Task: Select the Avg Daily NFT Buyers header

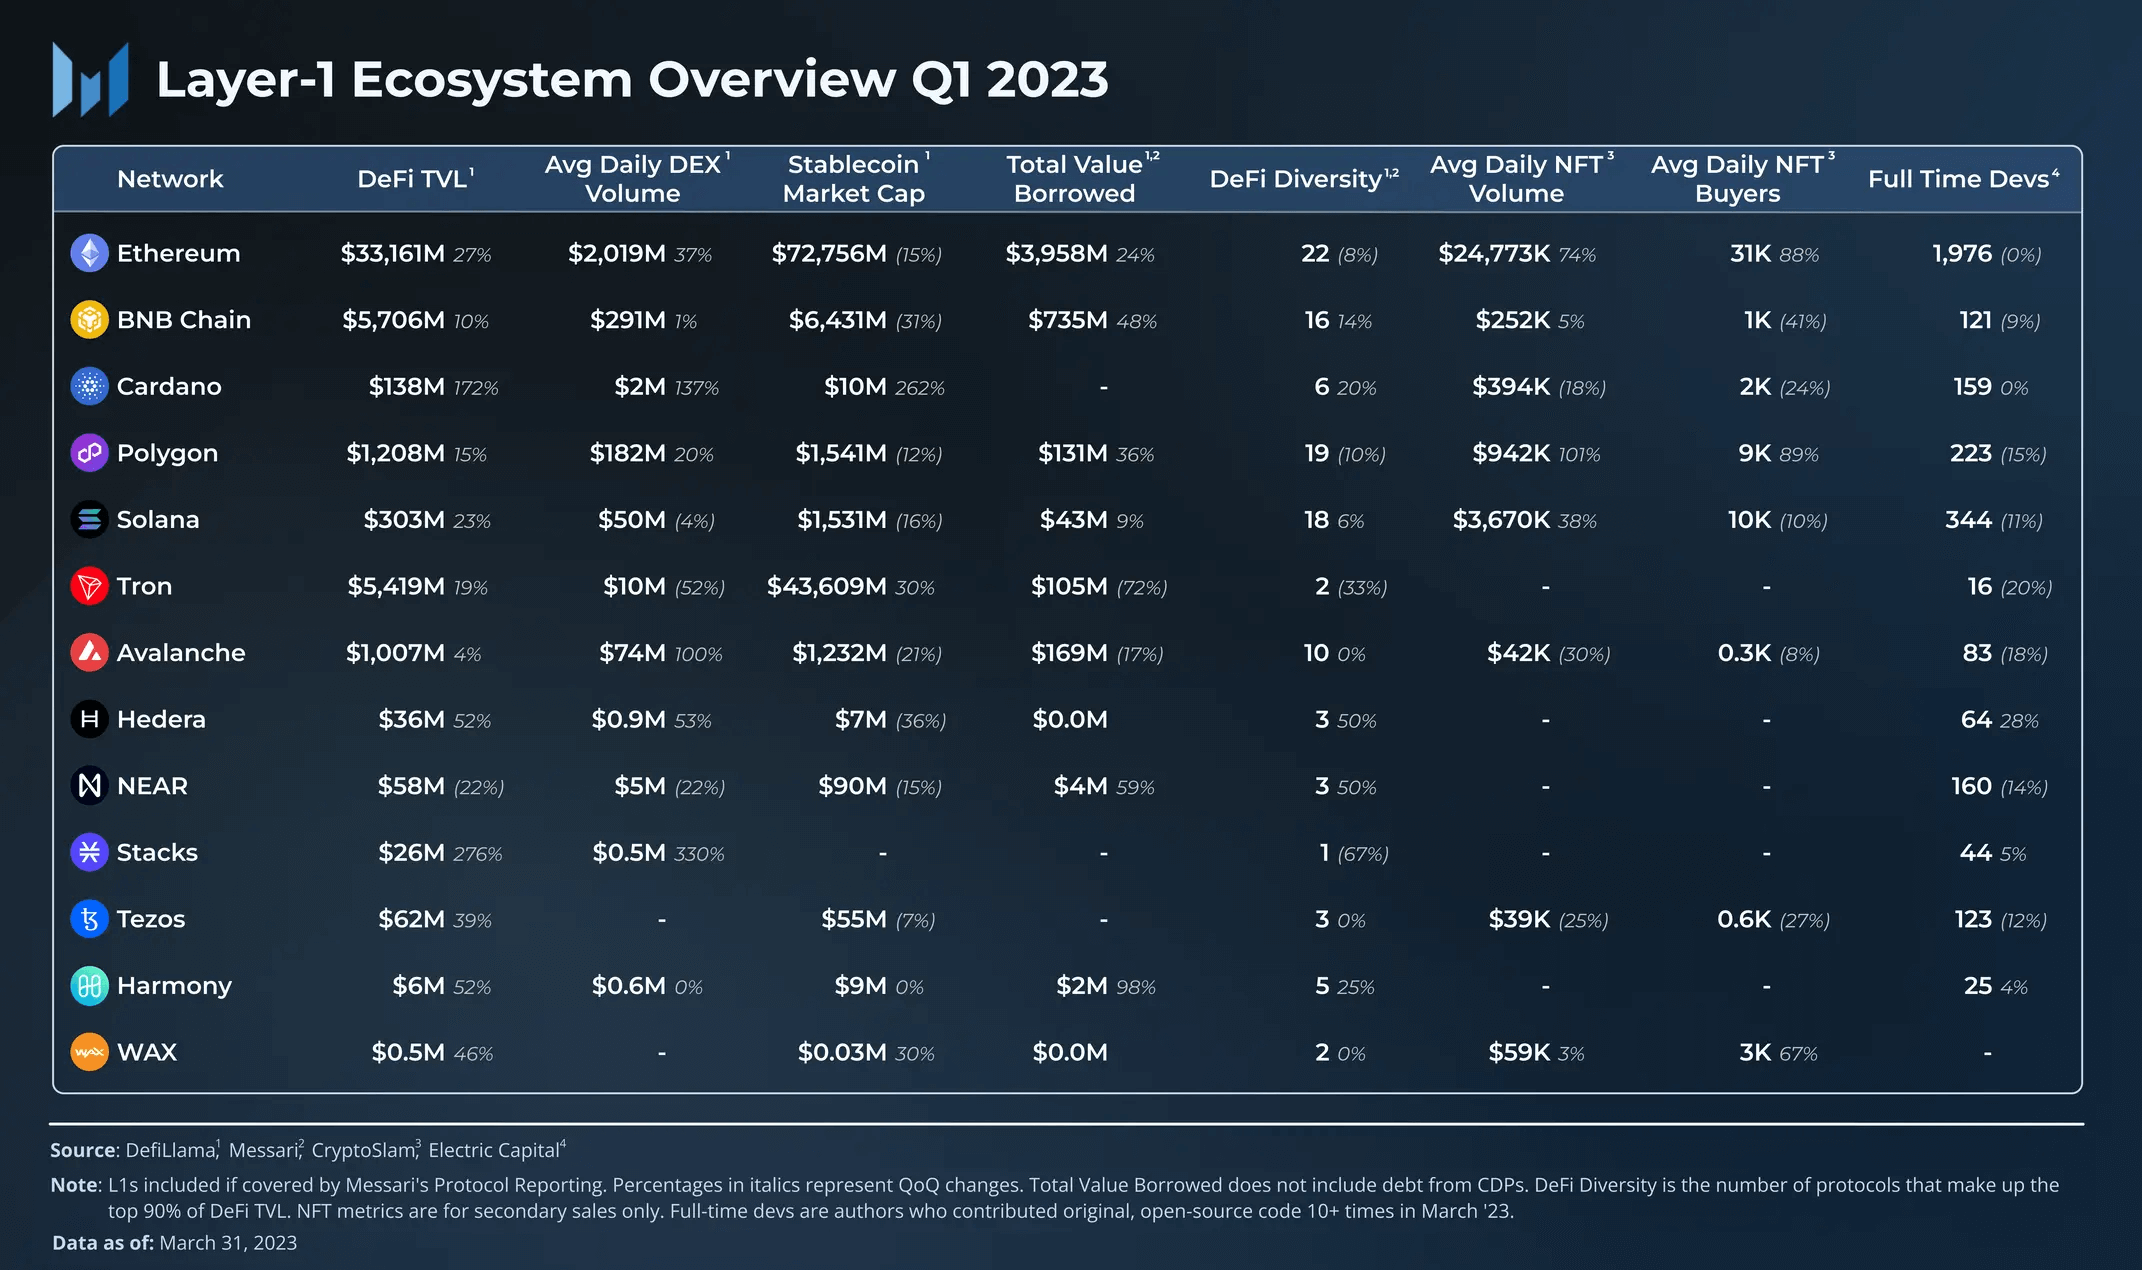Action: (1742, 179)
